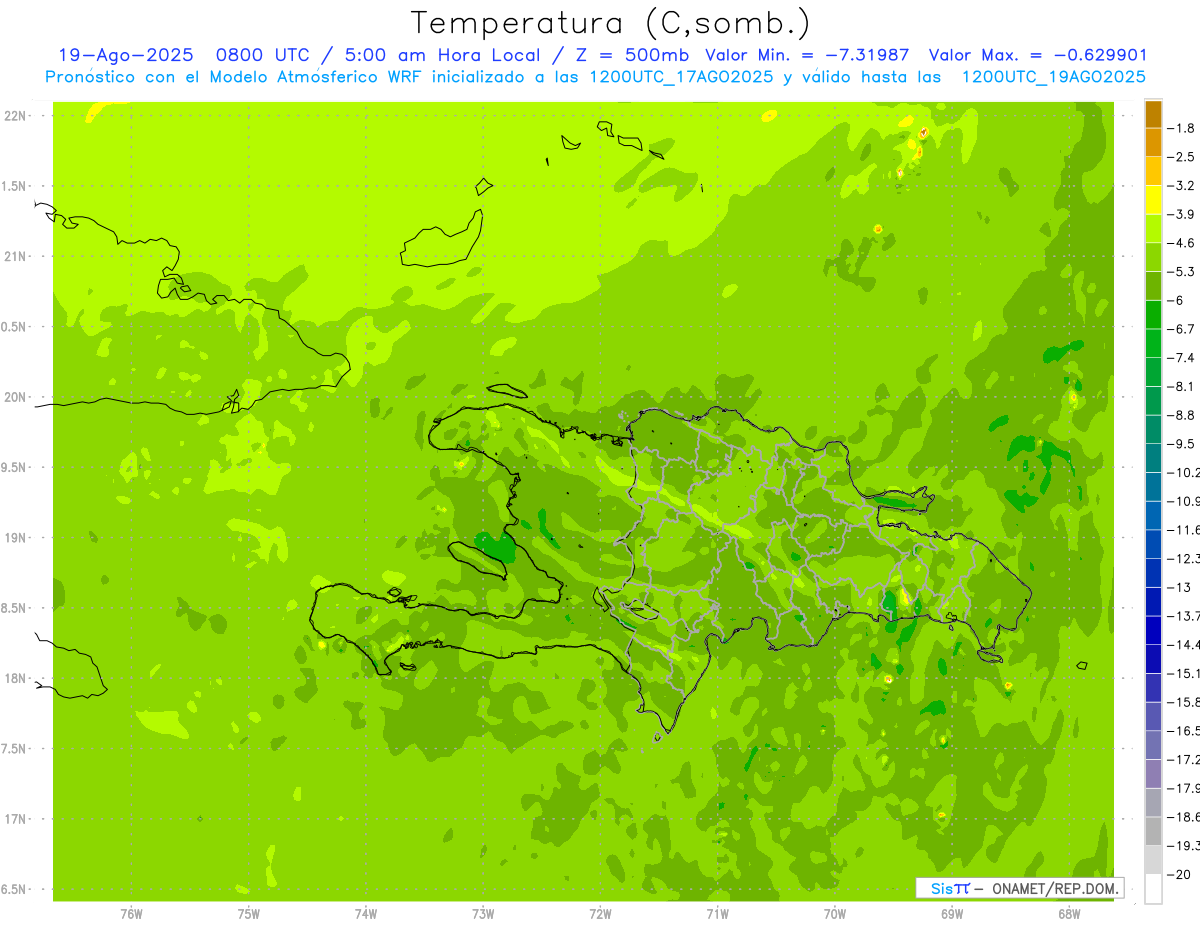This screenshot has width=1200, height=927.
Task: Click the 'Temperatura (C,somb.)' map title
Action: point(610,23)
